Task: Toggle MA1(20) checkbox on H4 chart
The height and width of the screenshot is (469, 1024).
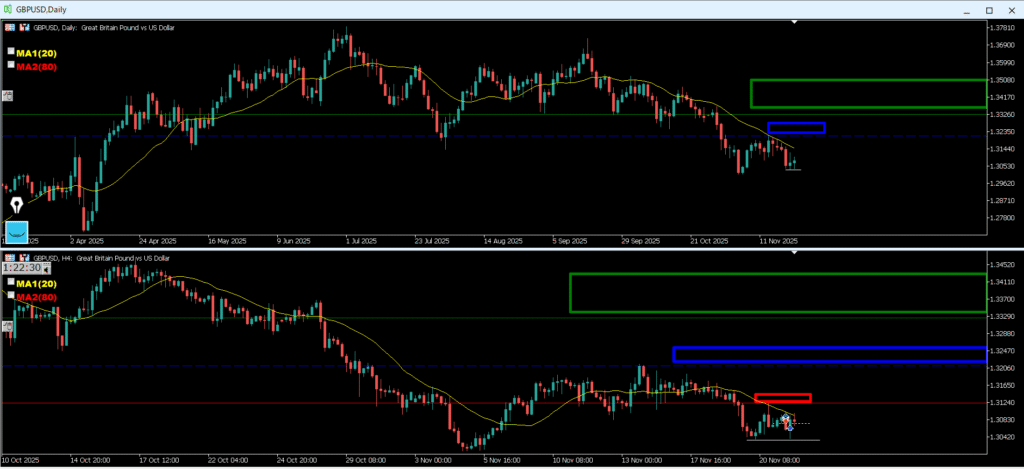Action: pyautogui.click(x=11, y=283)
